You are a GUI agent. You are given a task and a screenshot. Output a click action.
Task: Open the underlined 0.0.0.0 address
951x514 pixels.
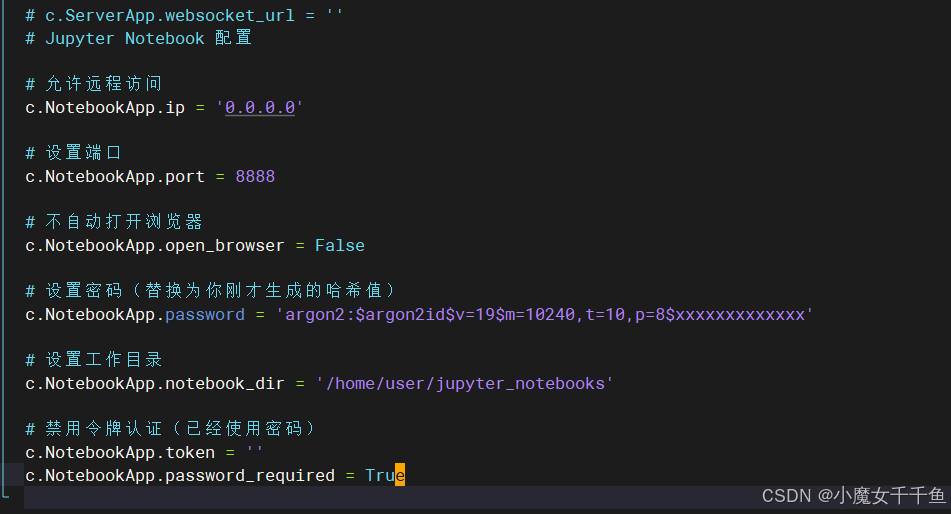tap(260, 107)
